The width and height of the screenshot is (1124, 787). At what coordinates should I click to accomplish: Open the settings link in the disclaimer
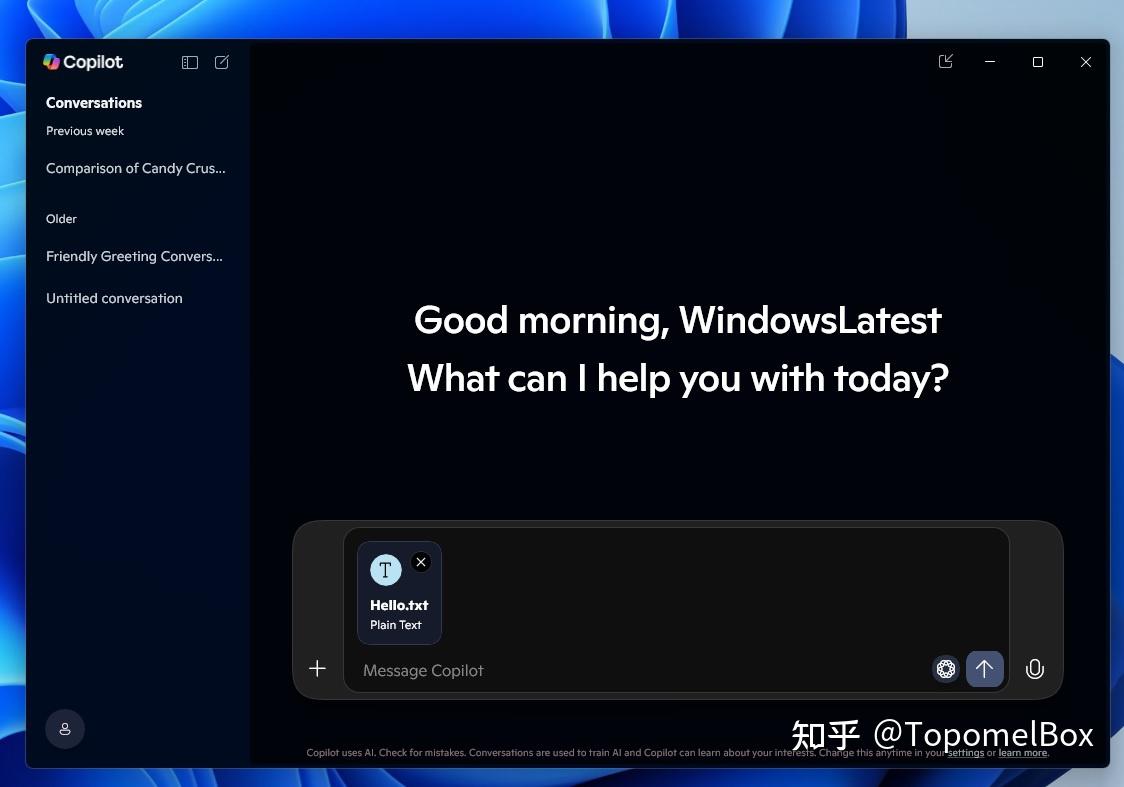pos(965,752)
